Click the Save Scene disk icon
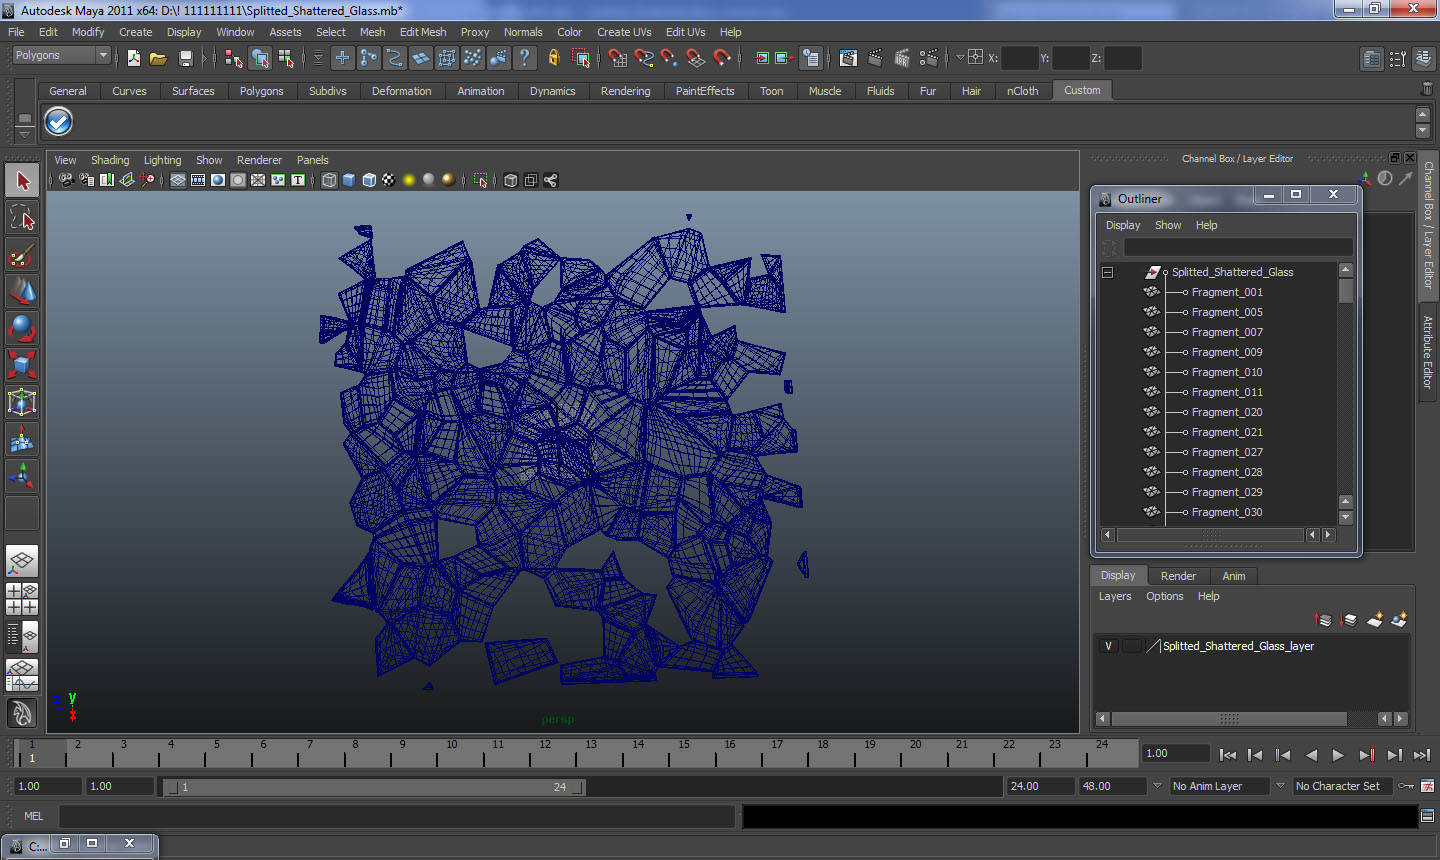Viewport: 1440px width, 860px height. pos(185,58)
